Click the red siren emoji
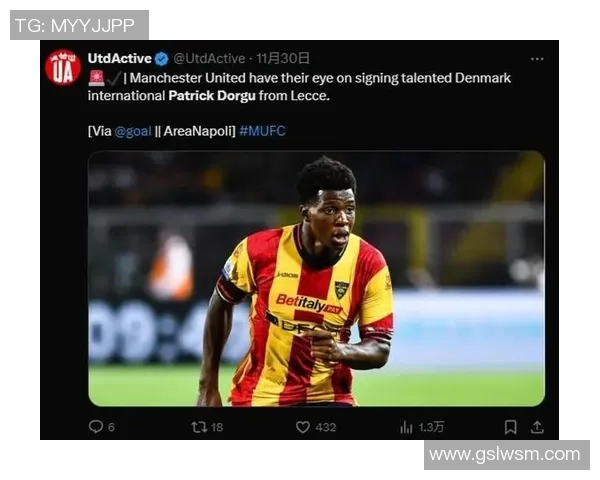Image resolution: width=600 pixels, height=480 pixels. click(96, 78)
